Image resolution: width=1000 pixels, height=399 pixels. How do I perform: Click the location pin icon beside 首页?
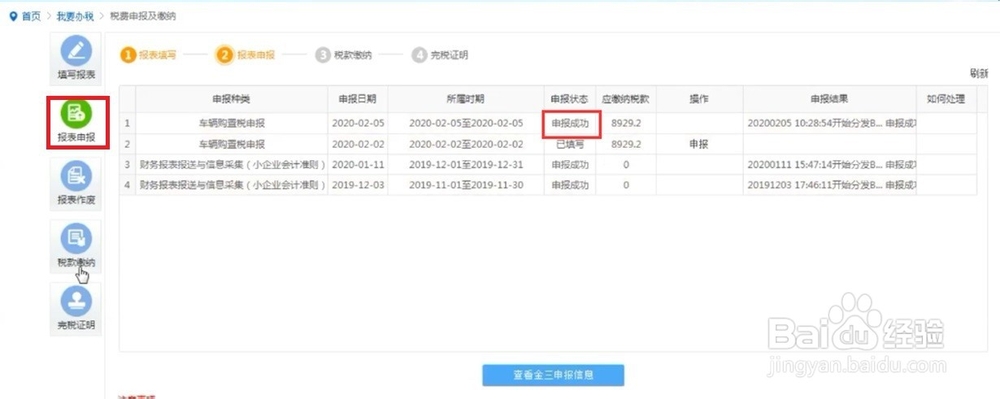click(13, 17)
